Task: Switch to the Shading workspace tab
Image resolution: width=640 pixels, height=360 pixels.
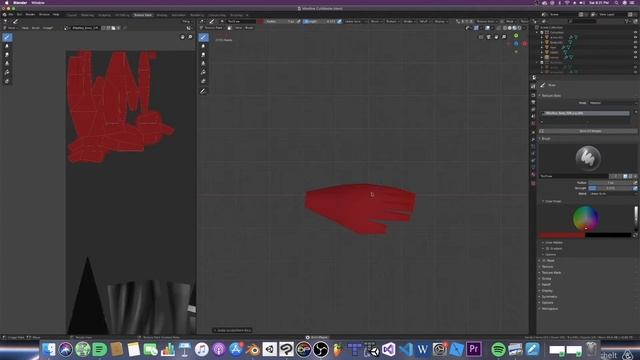Action: click(x=162, y=15)
